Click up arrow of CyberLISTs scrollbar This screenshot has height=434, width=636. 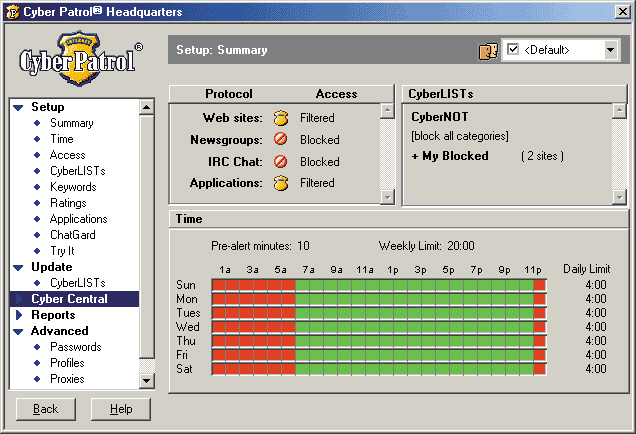(619, 110)
